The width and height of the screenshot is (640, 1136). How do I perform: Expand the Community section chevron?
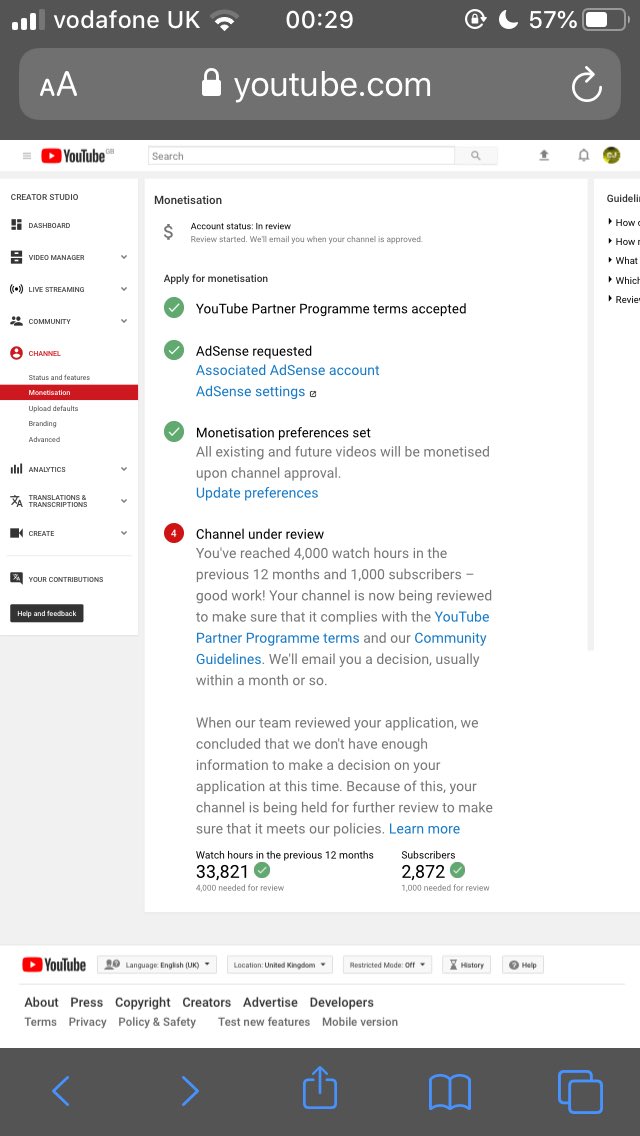[x=124, y=321]
